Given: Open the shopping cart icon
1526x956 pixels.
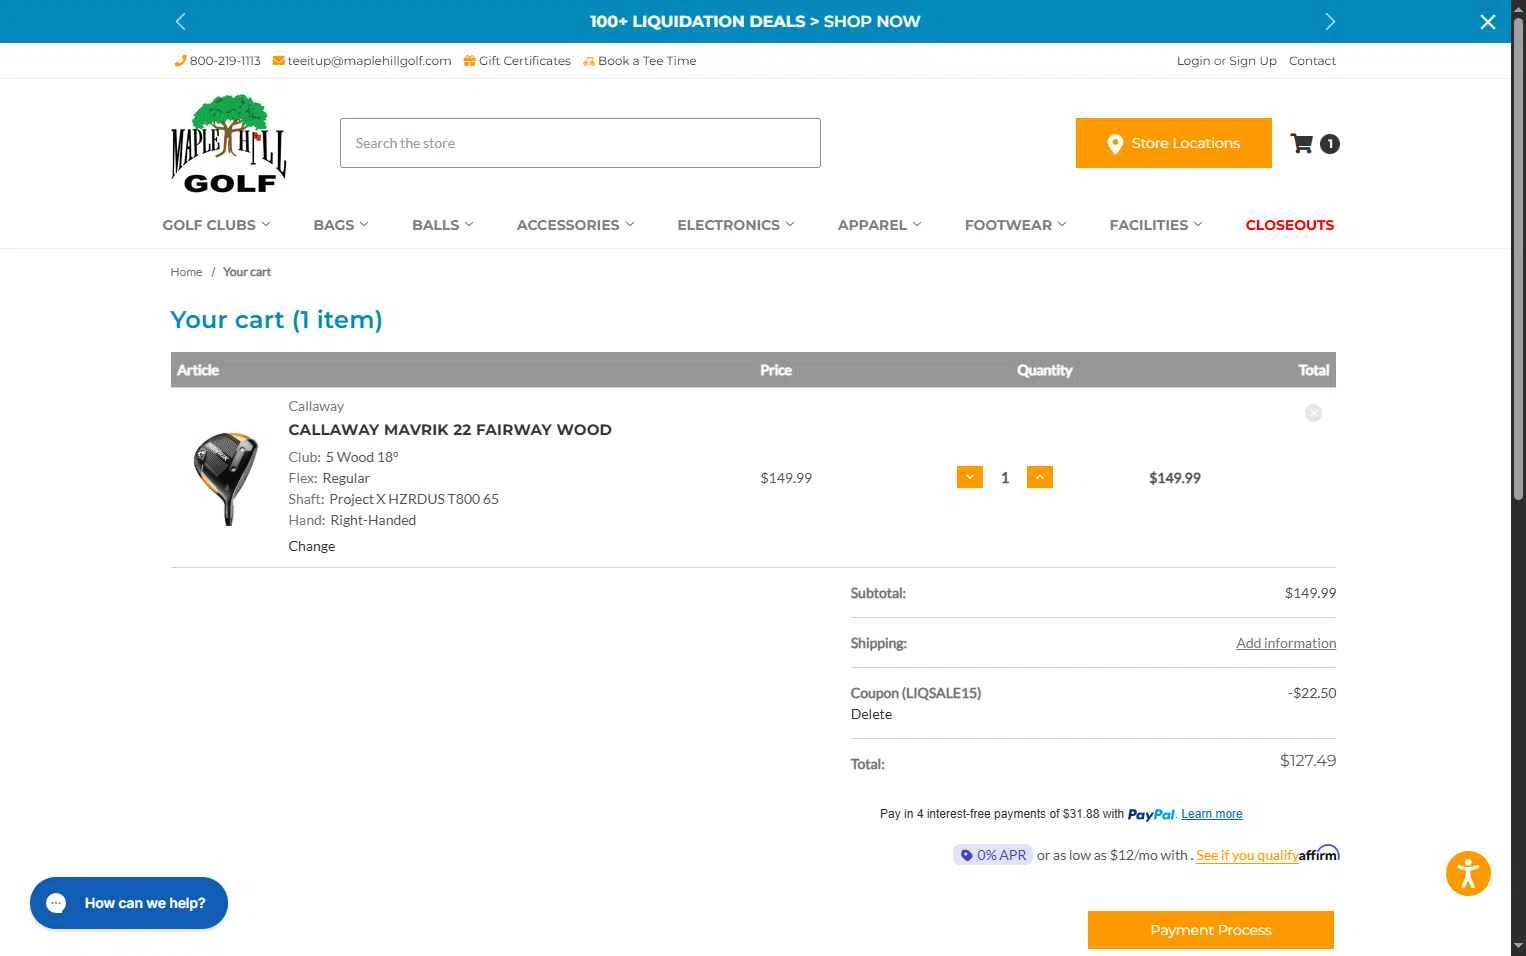Looking at the screenshot, I should [1301, 143].
